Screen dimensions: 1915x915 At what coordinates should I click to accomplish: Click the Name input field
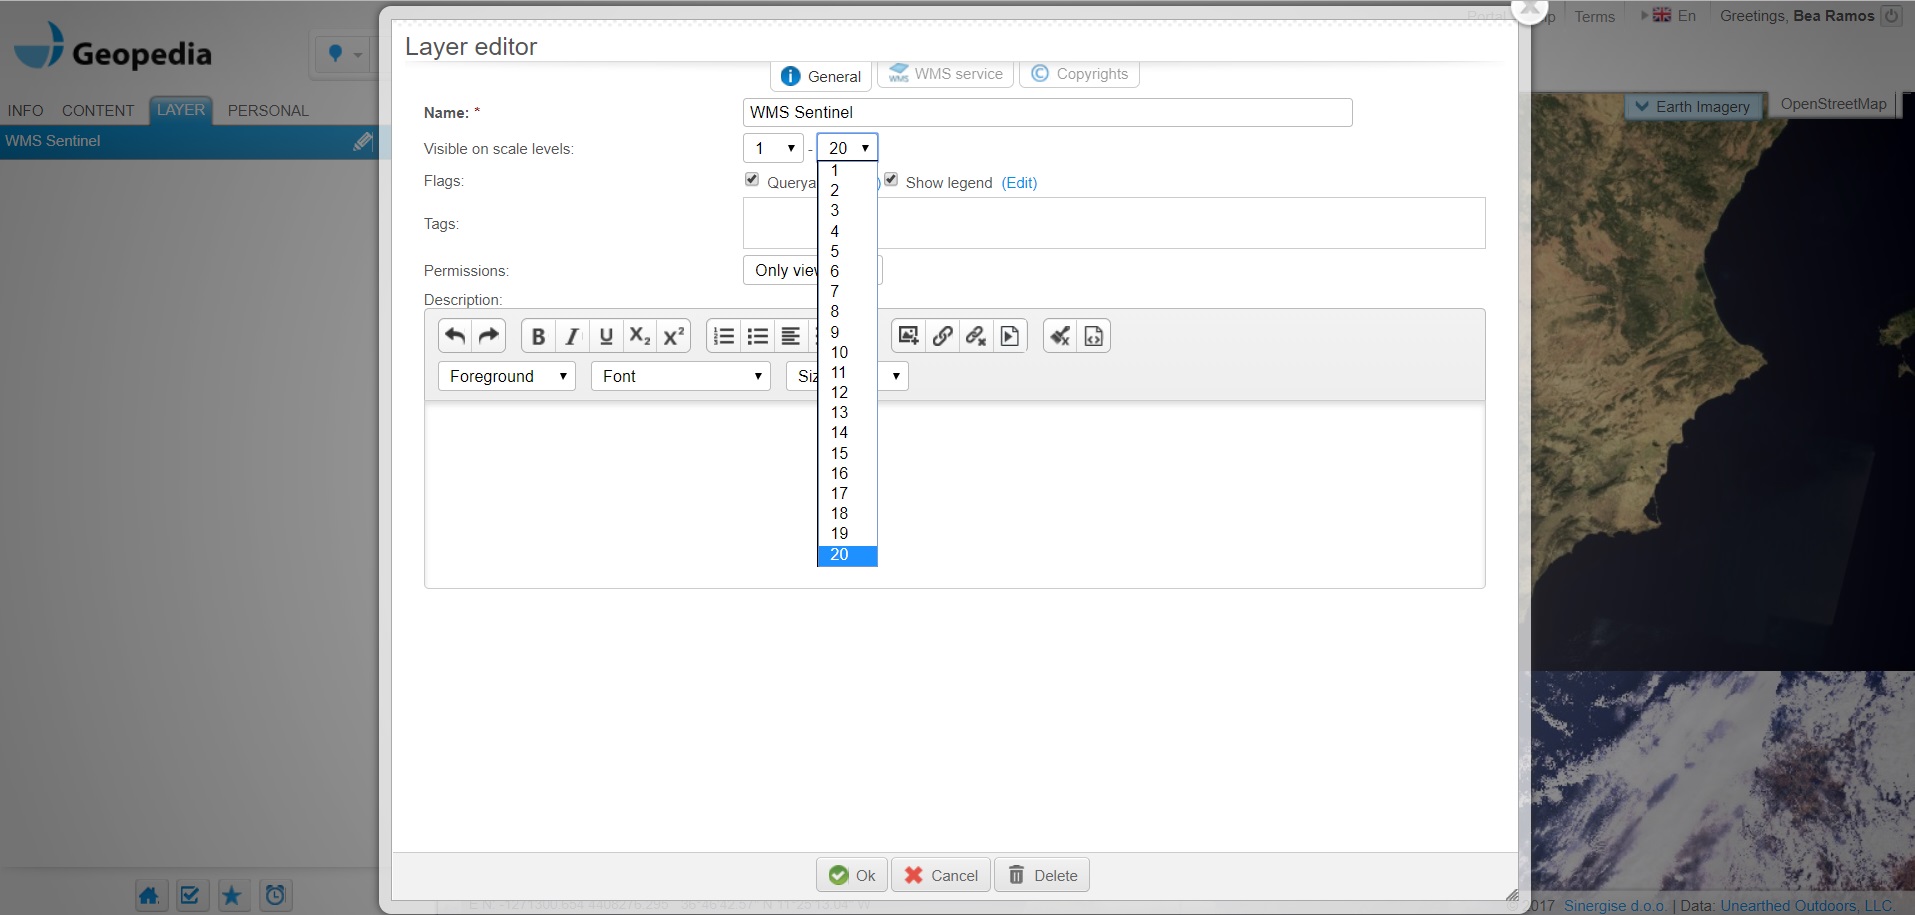pyautogui.click(x=1048, y=112)
